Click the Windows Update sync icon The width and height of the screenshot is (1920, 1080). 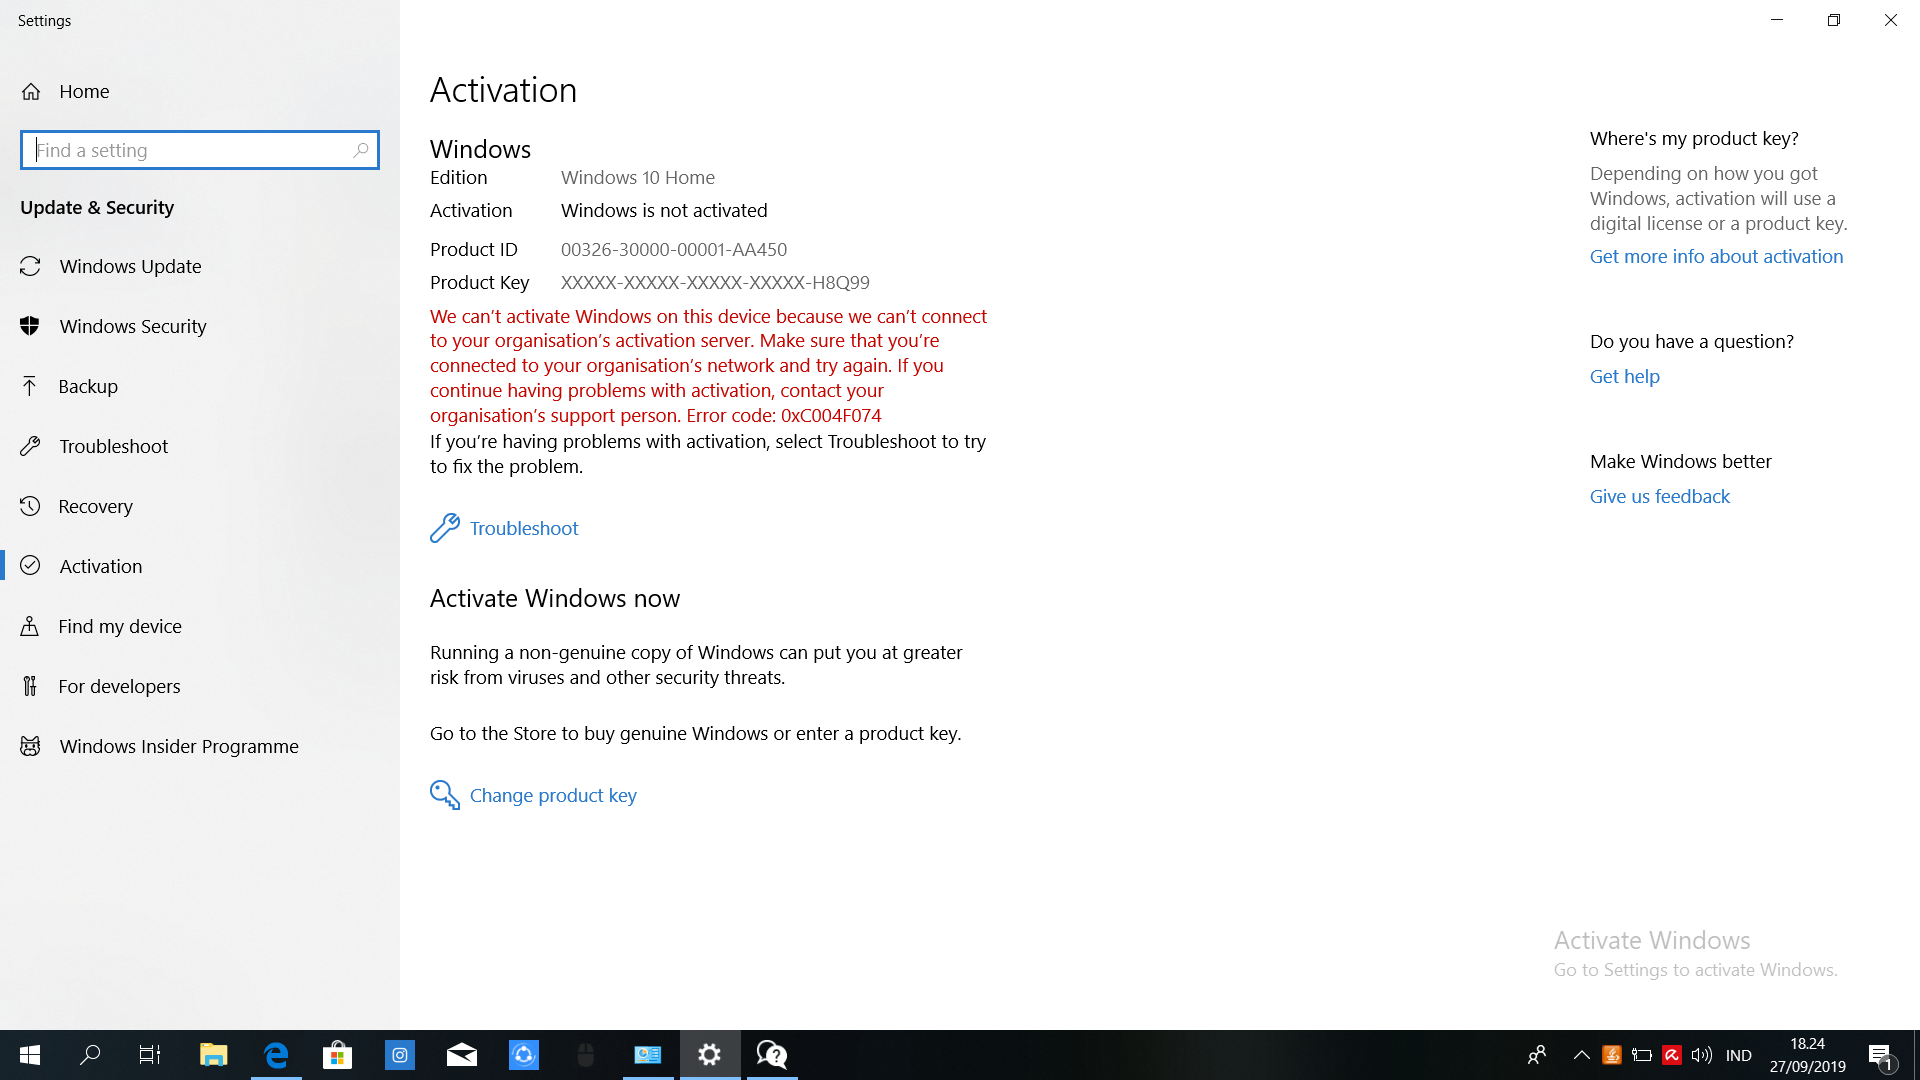point(30,266)
